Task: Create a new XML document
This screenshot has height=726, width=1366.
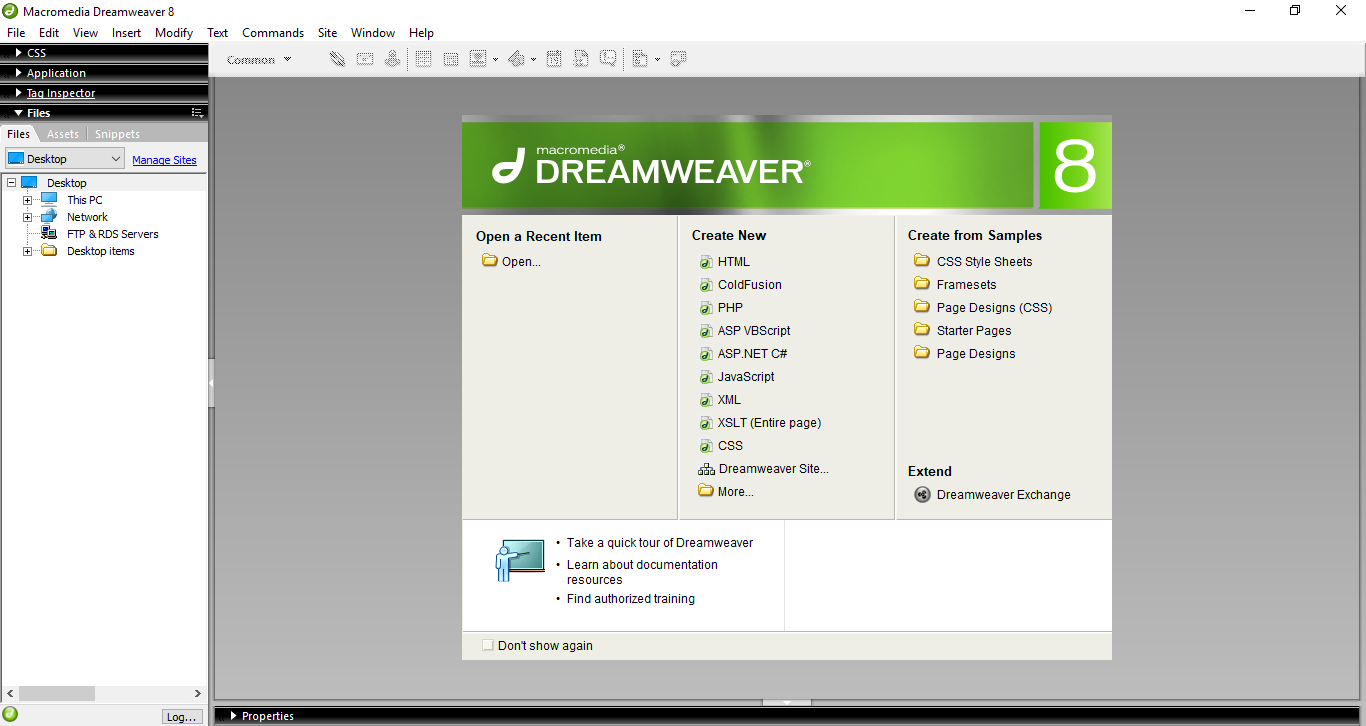Action: click(720, 400)
